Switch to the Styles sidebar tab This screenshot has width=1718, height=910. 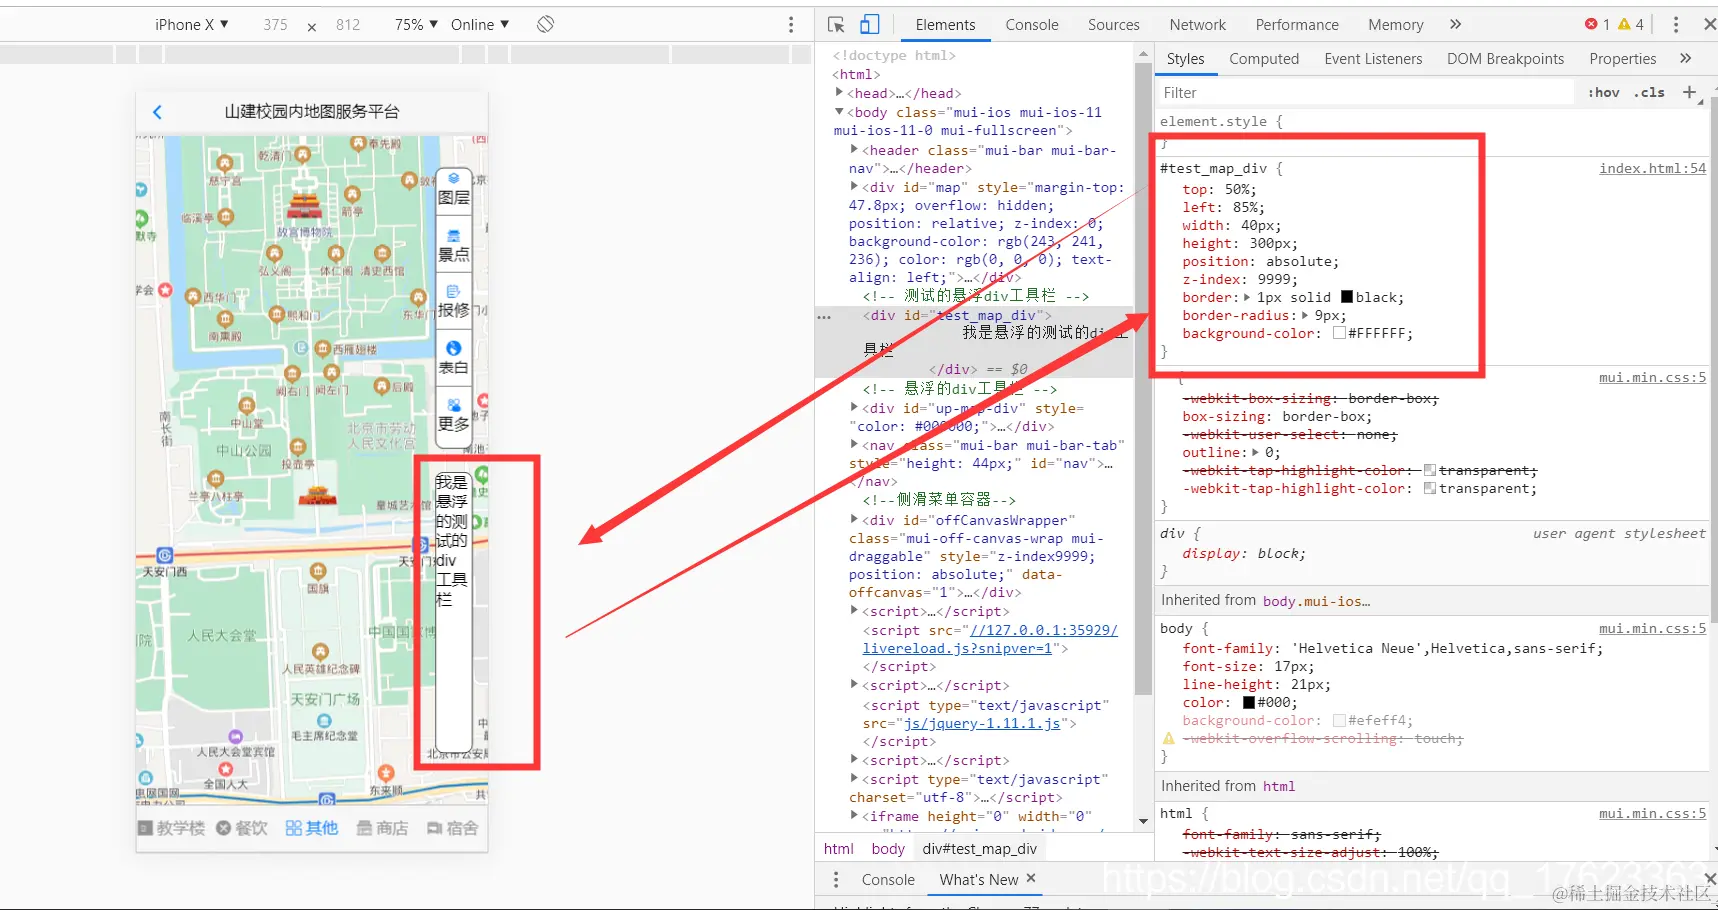[1185, 59]
